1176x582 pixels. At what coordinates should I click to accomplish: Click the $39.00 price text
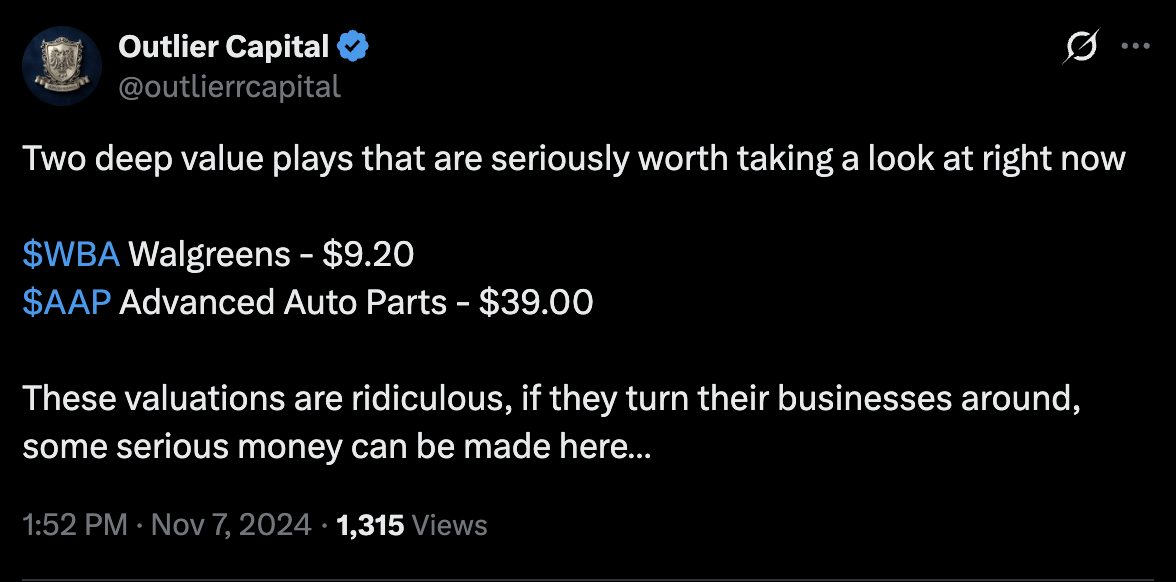pos(536,302)
